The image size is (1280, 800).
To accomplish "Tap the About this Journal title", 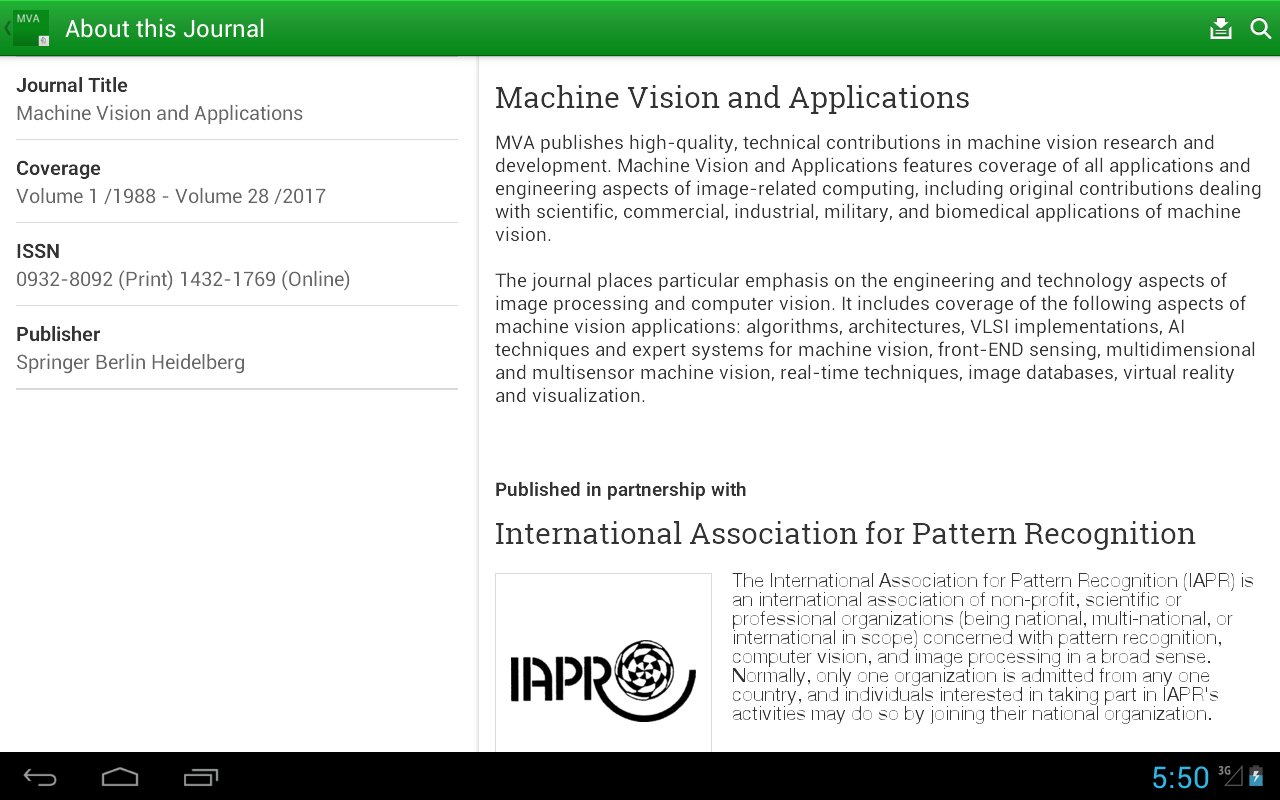I will [165, 28].
